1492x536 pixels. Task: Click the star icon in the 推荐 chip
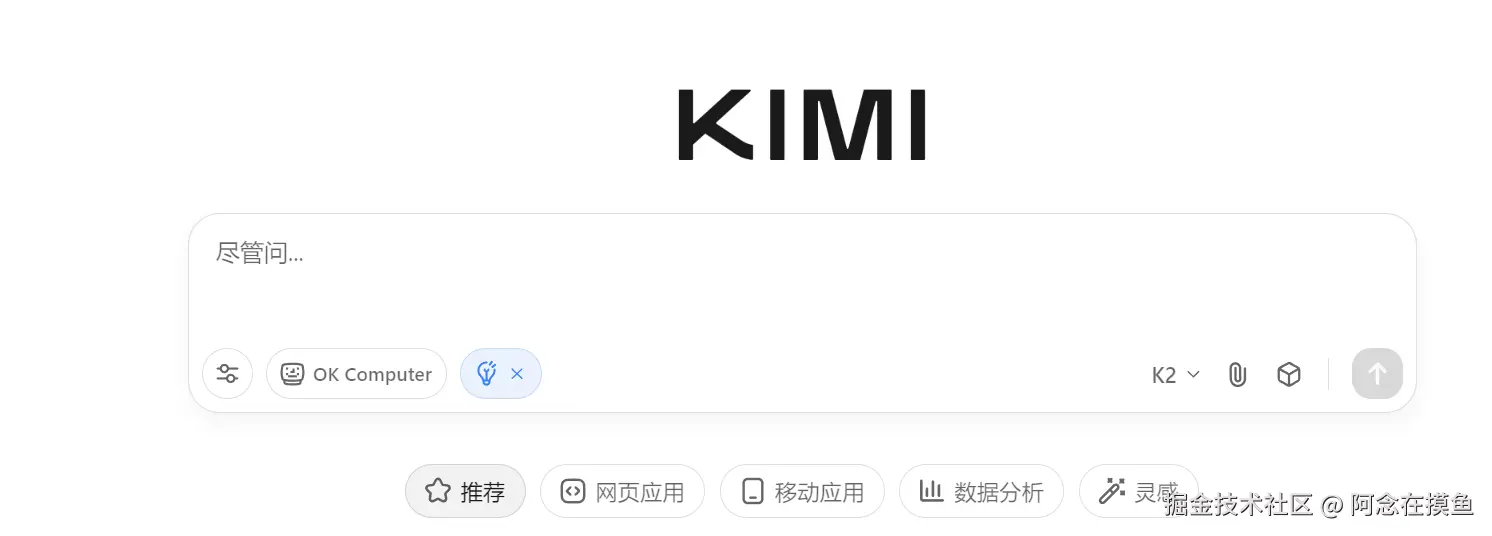click(x=437, y=491)
